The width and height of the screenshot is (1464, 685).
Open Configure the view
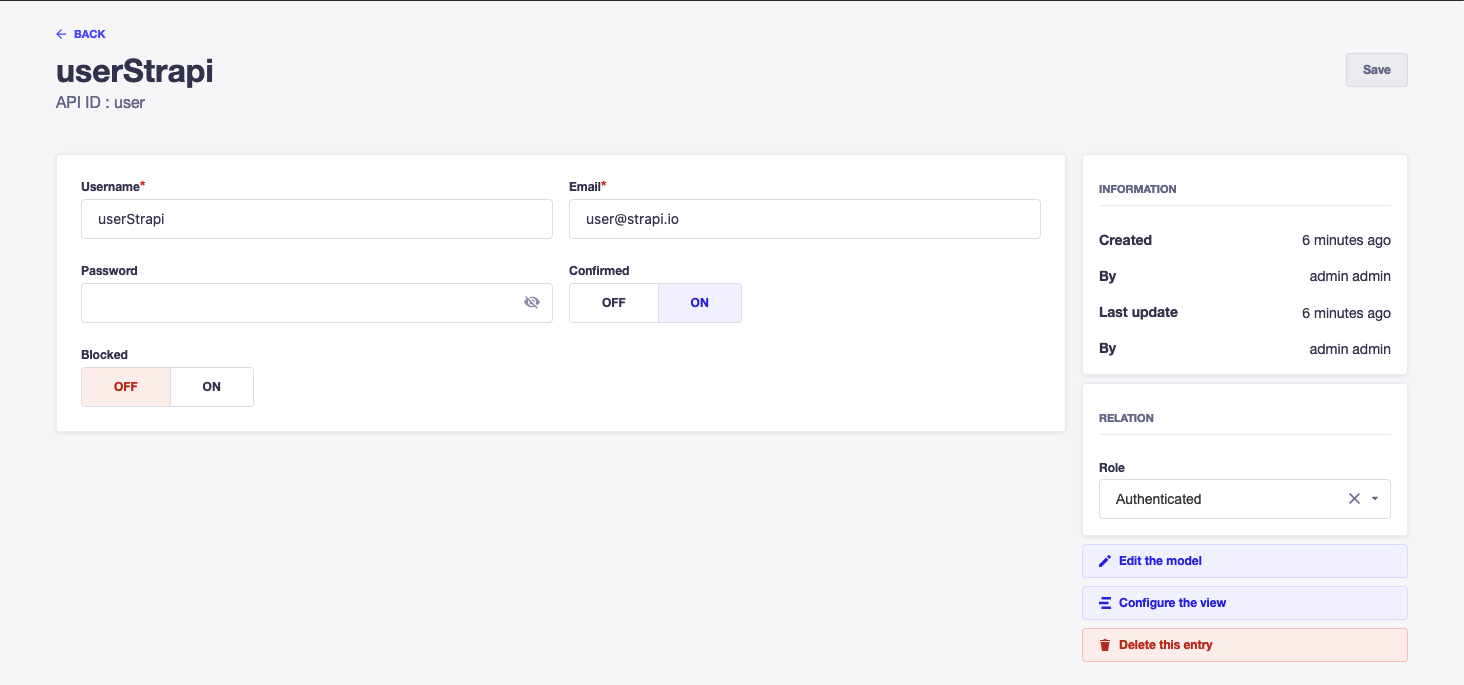(1245, 603)
